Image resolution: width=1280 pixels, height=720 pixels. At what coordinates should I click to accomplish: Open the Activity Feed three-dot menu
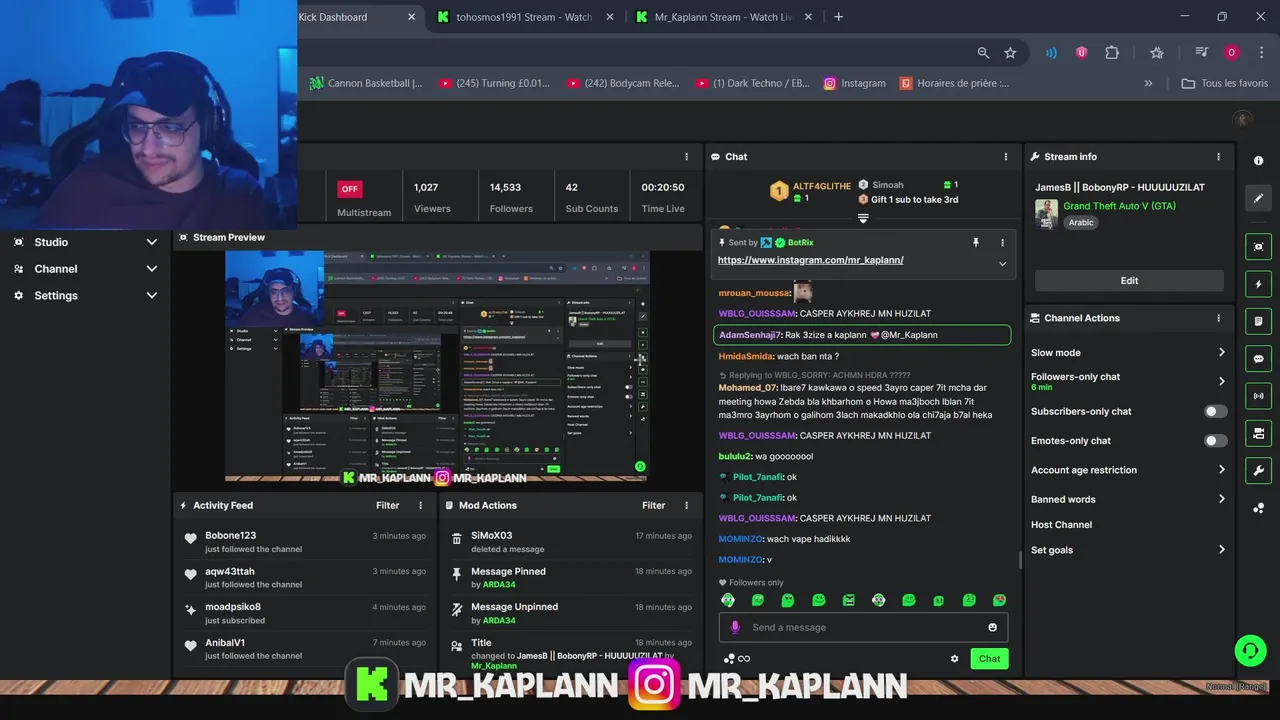(420, 506)
